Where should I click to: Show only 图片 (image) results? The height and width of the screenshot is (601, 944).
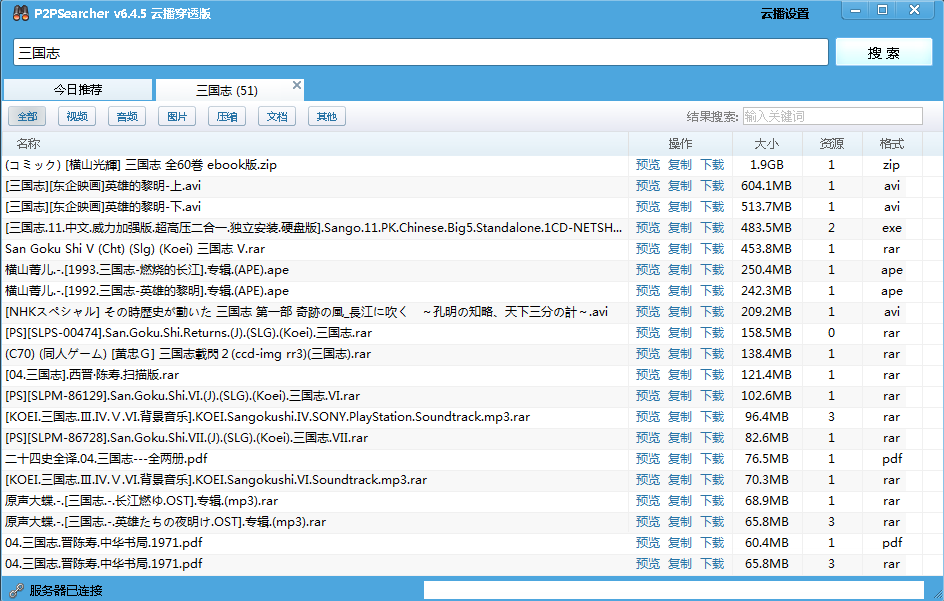click(x=177, y=117)
